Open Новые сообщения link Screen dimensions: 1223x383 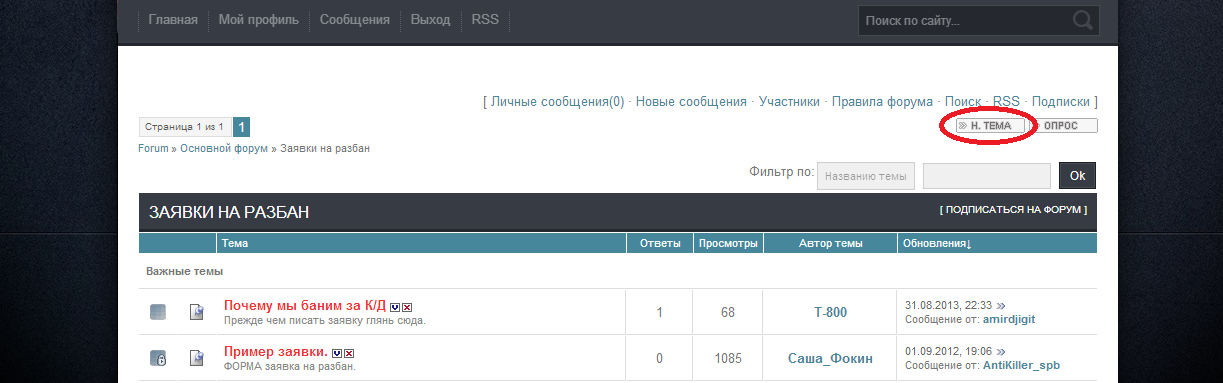pyautogui.click(x=691, y=102)
